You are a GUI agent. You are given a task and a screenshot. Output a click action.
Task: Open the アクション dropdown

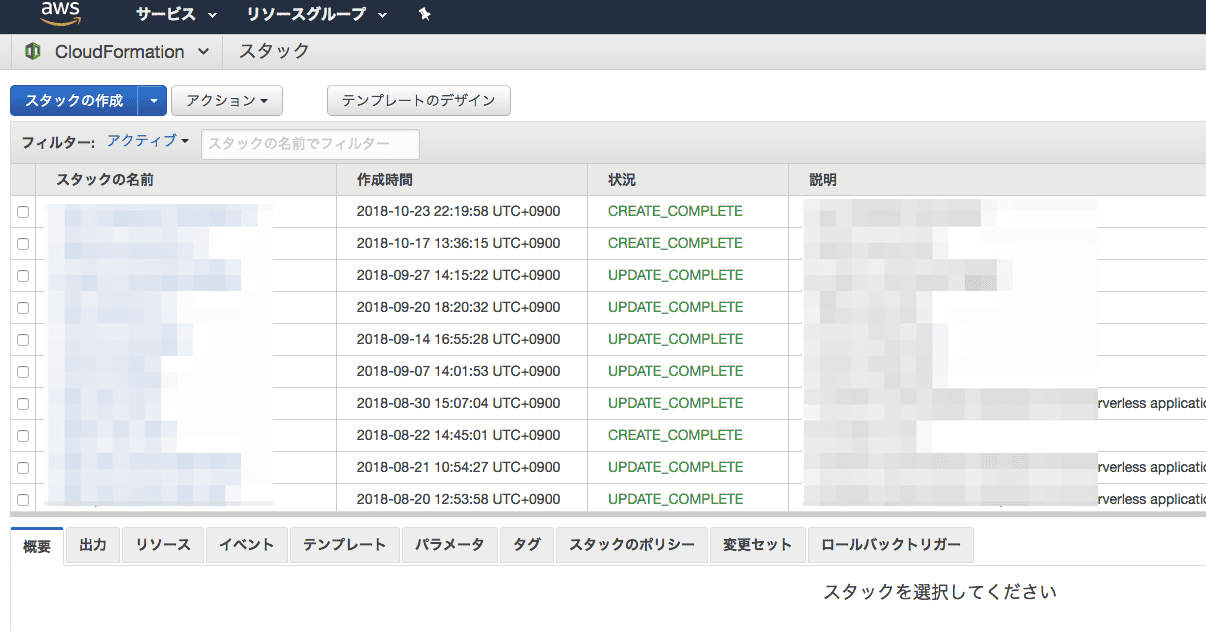(x=227, y=100)
